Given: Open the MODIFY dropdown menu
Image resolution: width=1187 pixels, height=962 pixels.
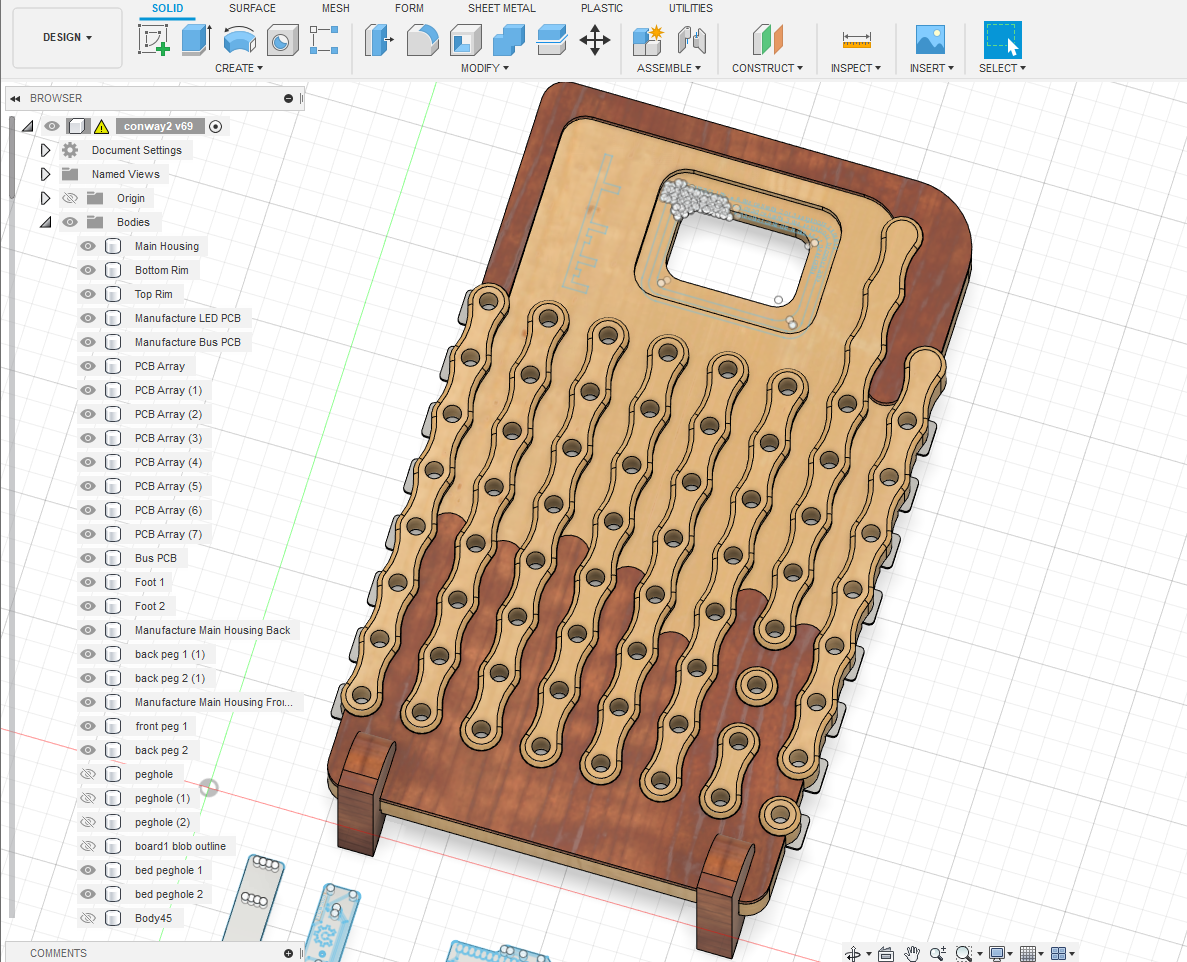Looking at the screenshot, I should (x=484, y=68).
